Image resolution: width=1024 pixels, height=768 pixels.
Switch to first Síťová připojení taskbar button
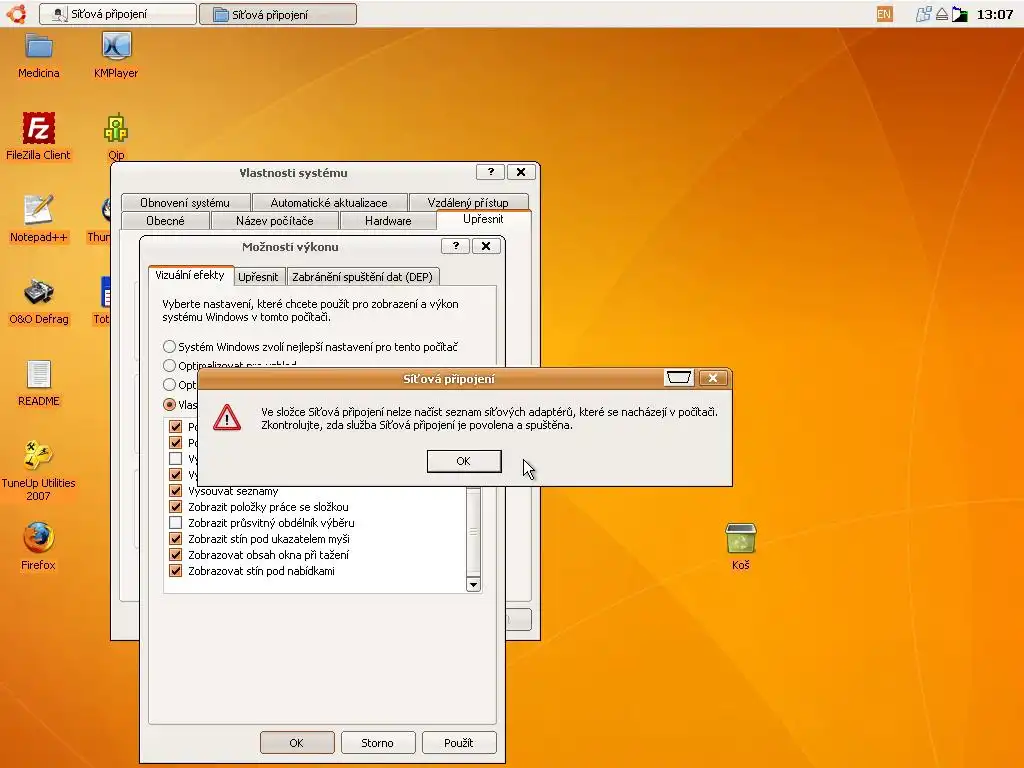(x=118, y=14)
